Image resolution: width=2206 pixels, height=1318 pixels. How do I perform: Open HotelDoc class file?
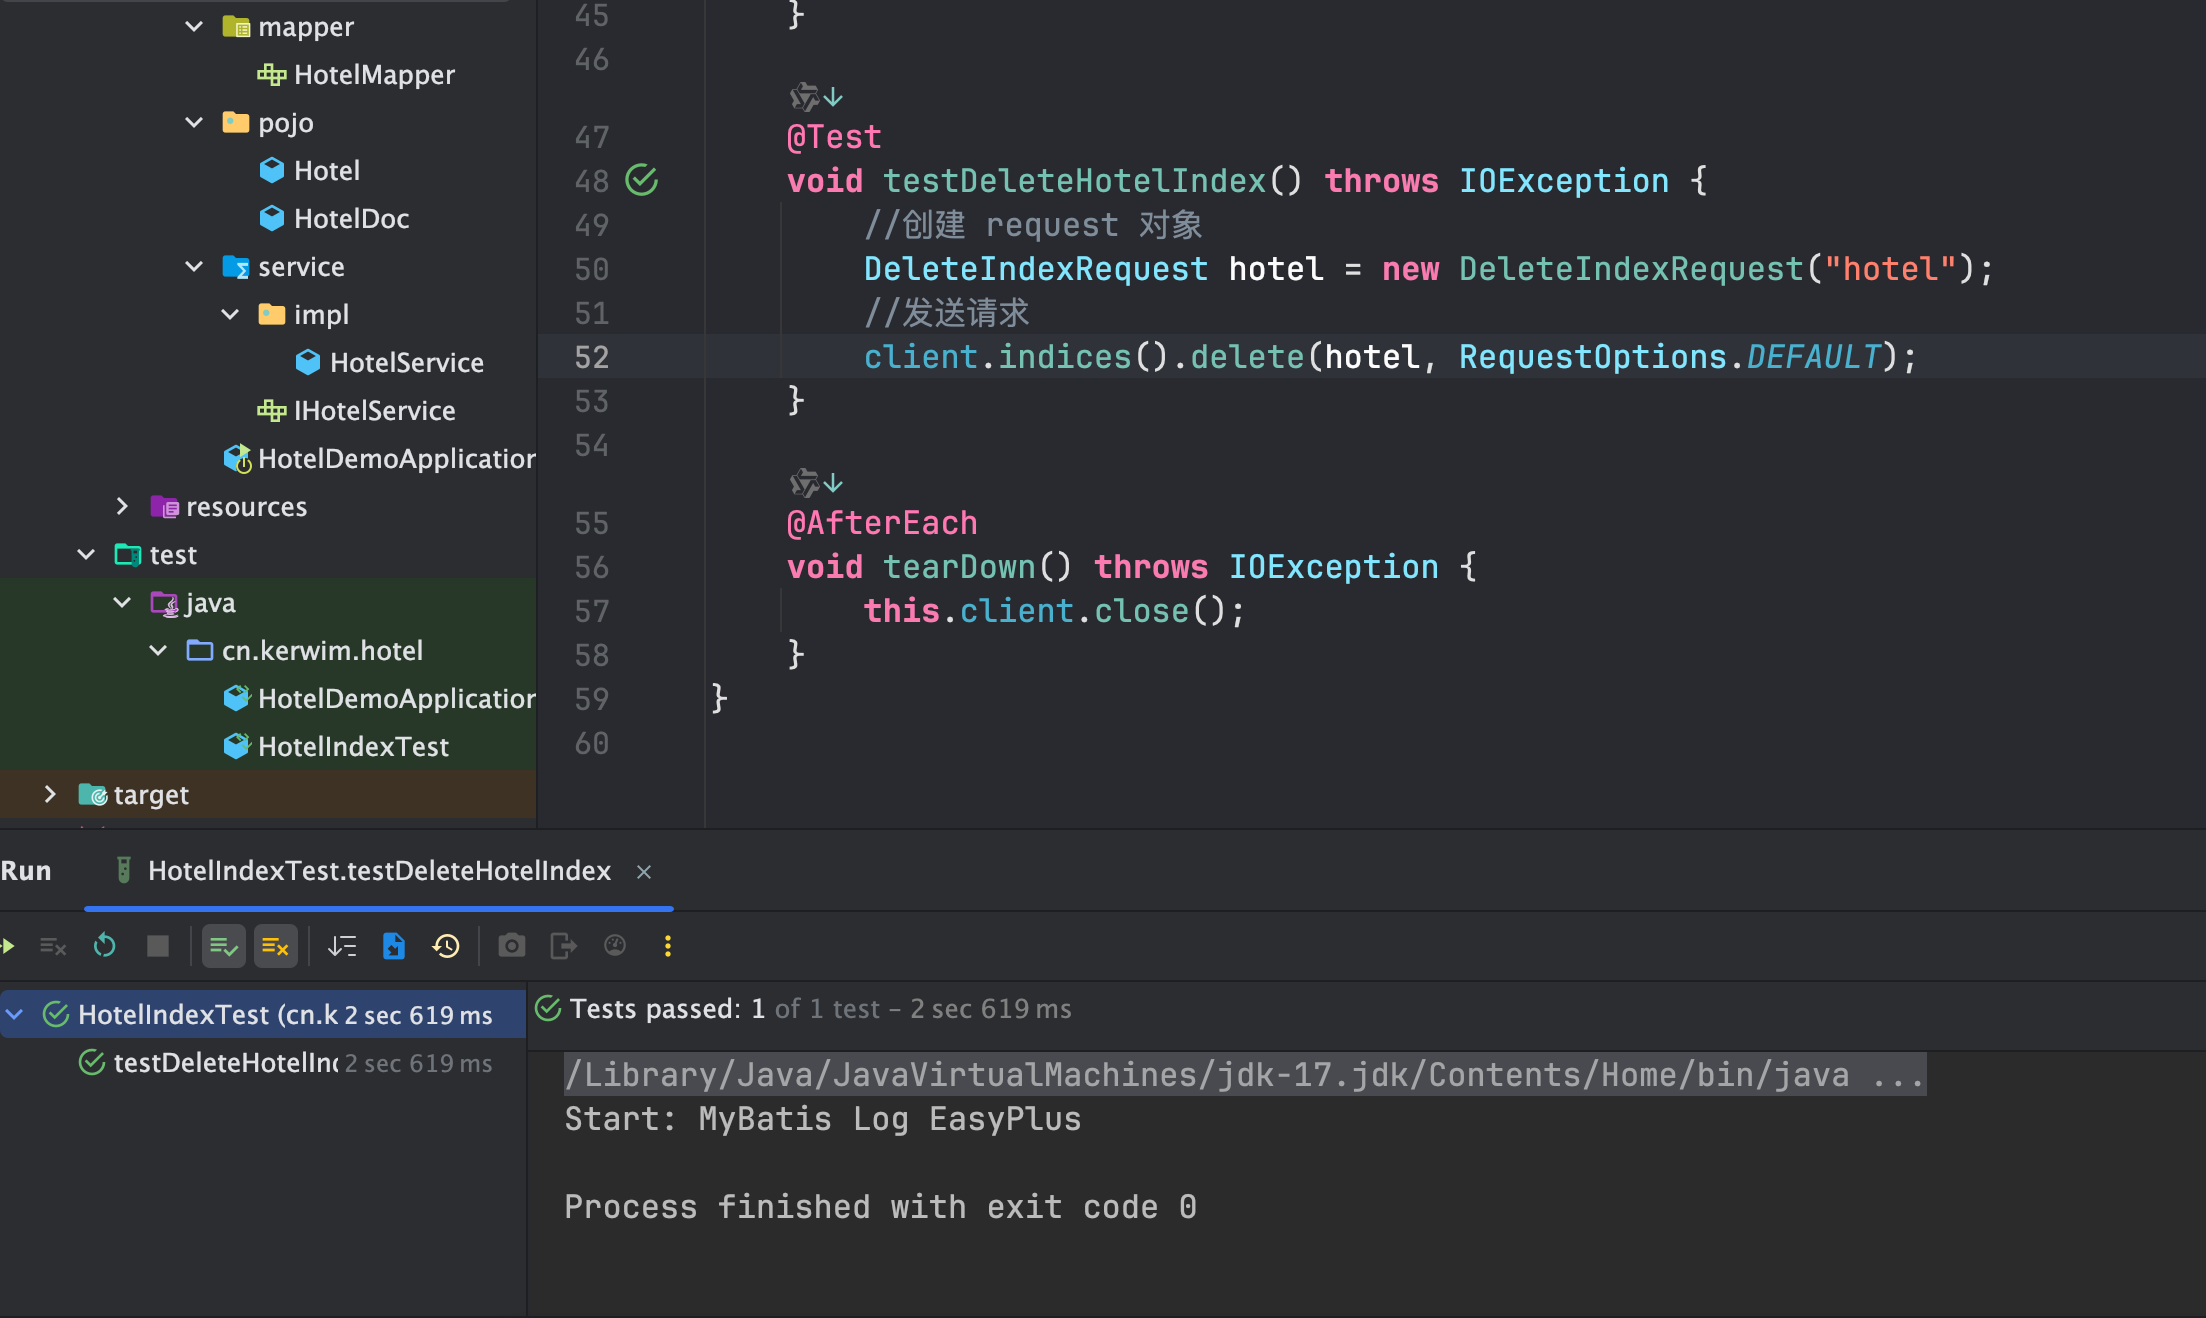[351, 219]
